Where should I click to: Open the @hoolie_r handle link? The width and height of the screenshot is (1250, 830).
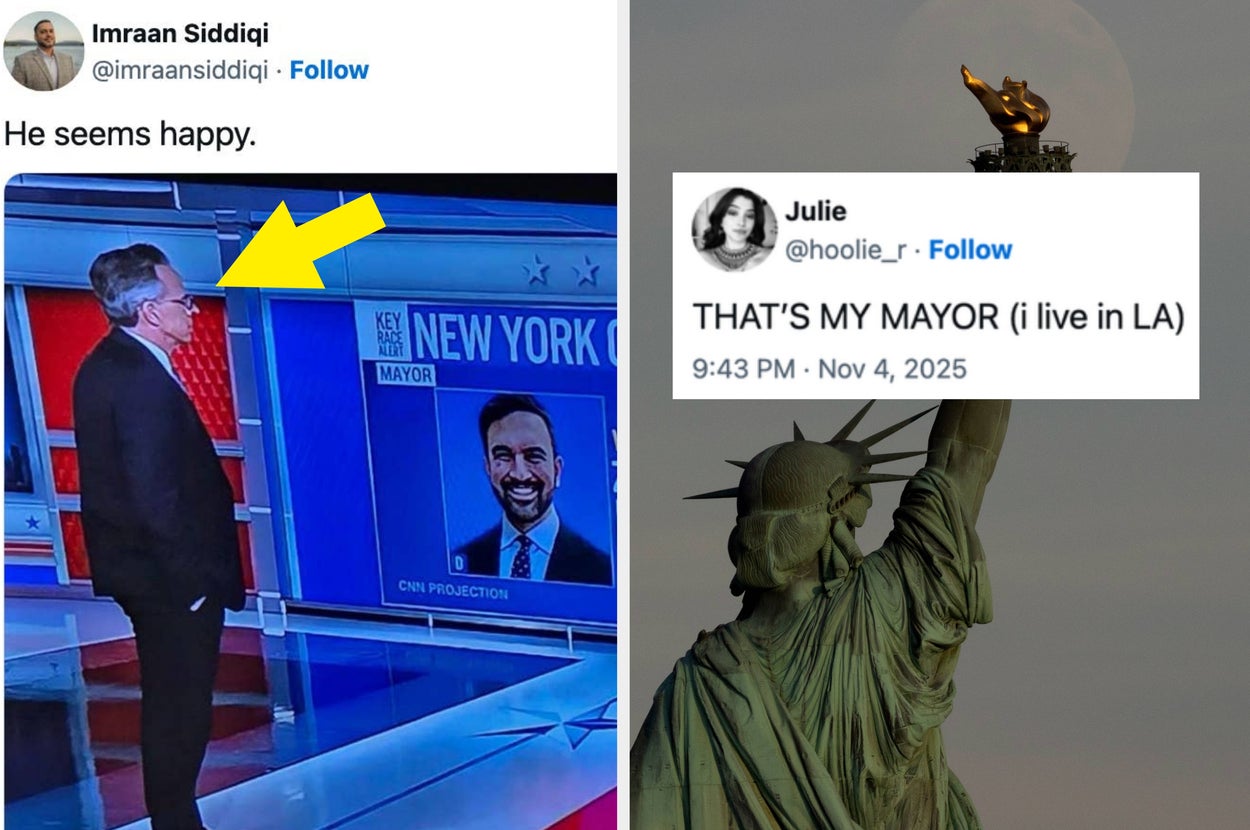pyautogui.click(x=844, y=250)
